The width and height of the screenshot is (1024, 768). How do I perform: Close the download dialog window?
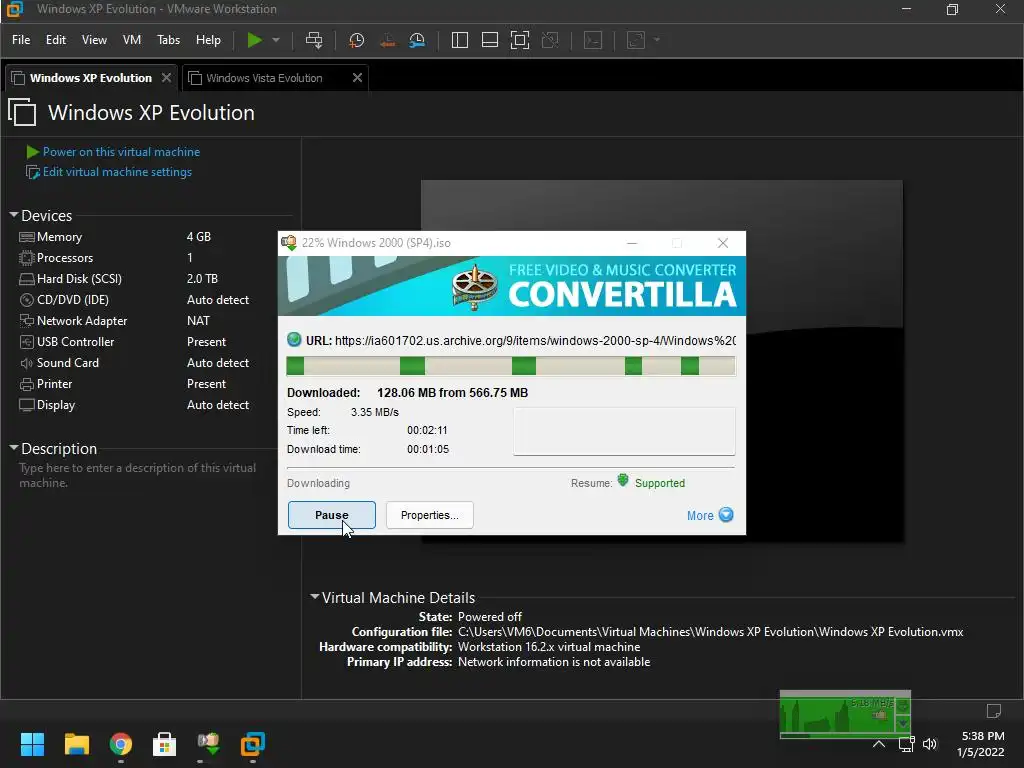coord(722,243)
